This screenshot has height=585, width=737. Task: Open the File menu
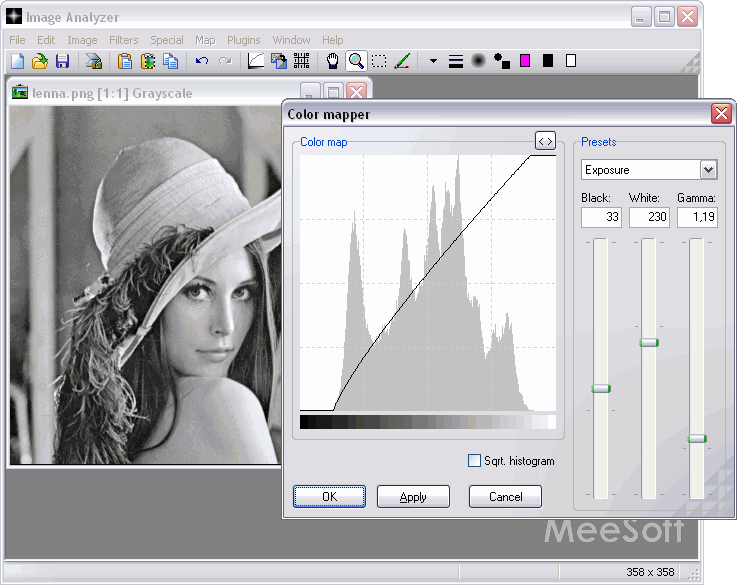(17, 40)
